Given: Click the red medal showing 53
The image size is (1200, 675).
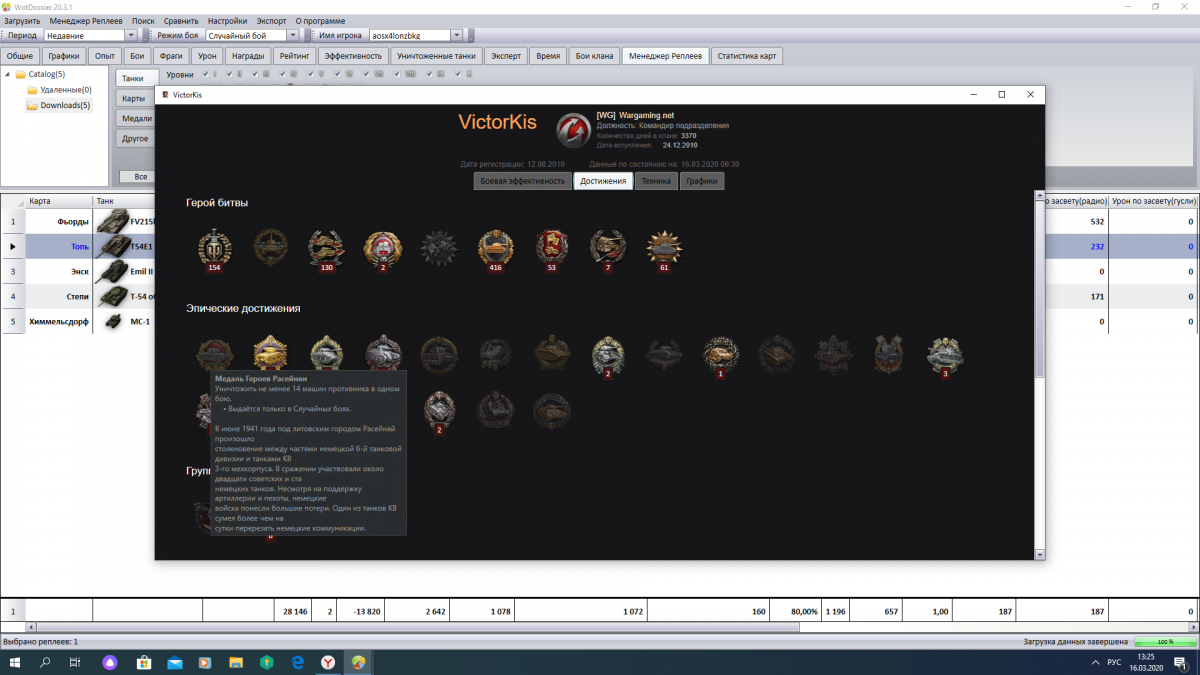Looking at the screenshot, I should 551,248.
